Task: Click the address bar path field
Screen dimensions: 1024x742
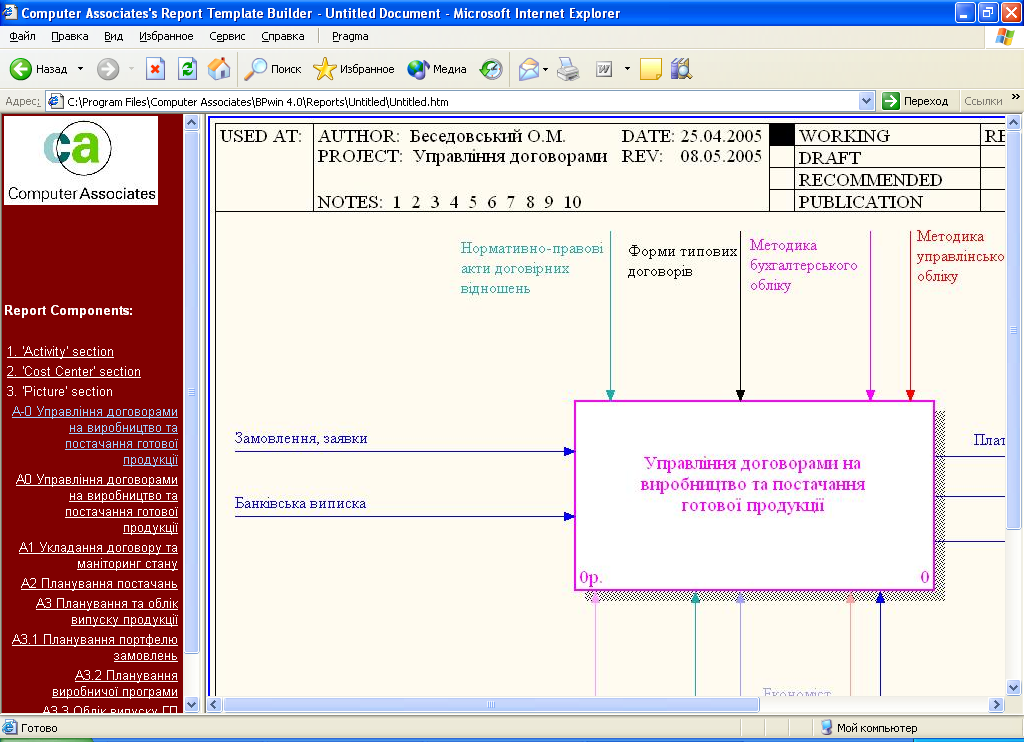Action: [461, 101]
